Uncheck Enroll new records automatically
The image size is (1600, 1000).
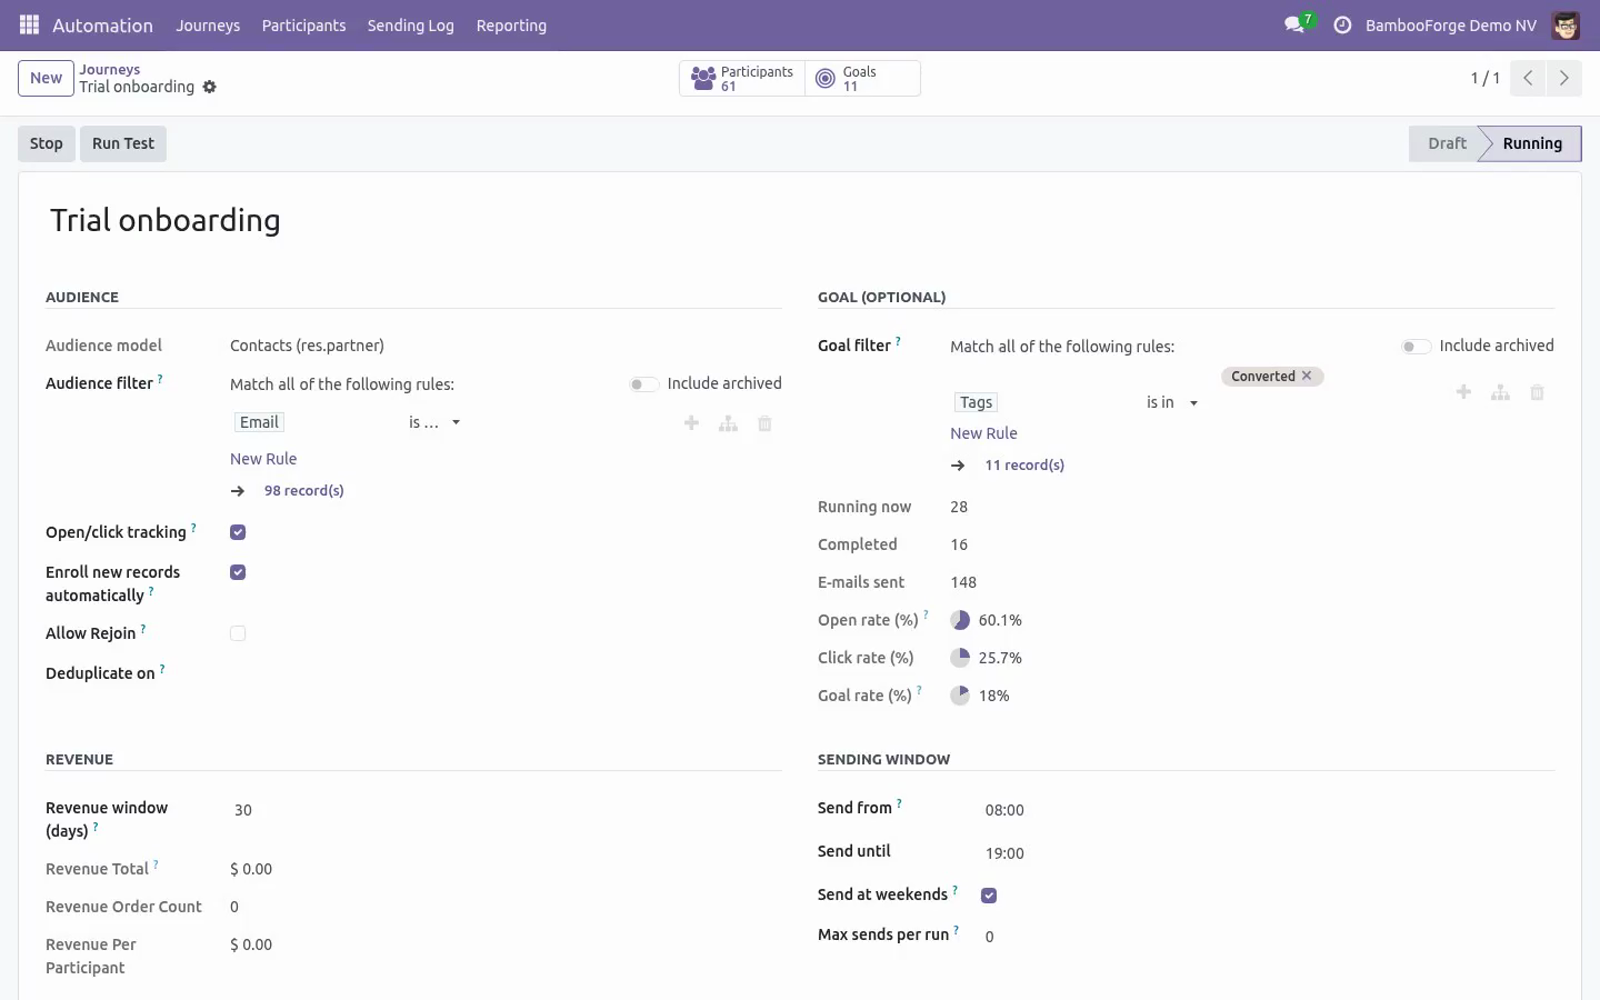click(238, 572)
